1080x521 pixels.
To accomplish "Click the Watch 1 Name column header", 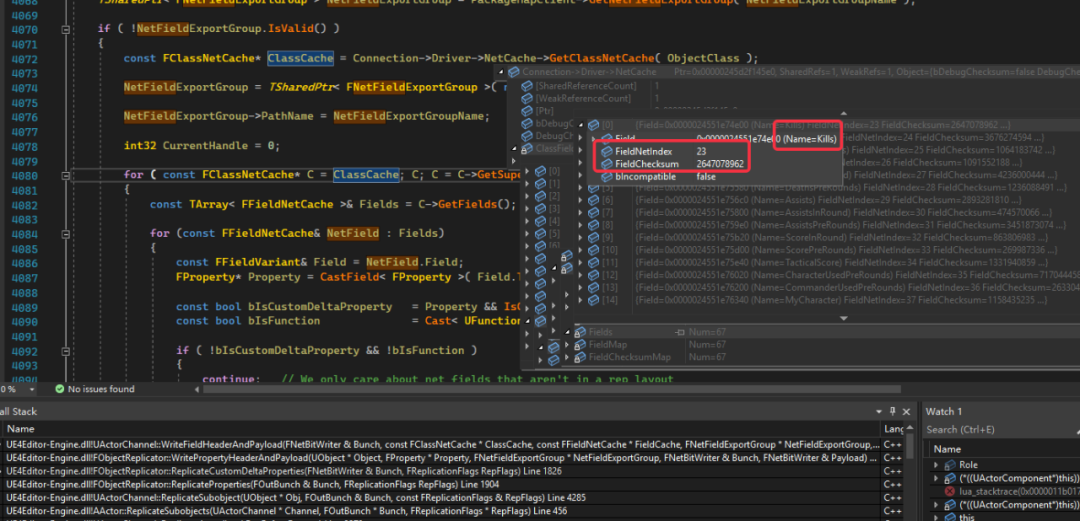I will (x=946, y=449).
